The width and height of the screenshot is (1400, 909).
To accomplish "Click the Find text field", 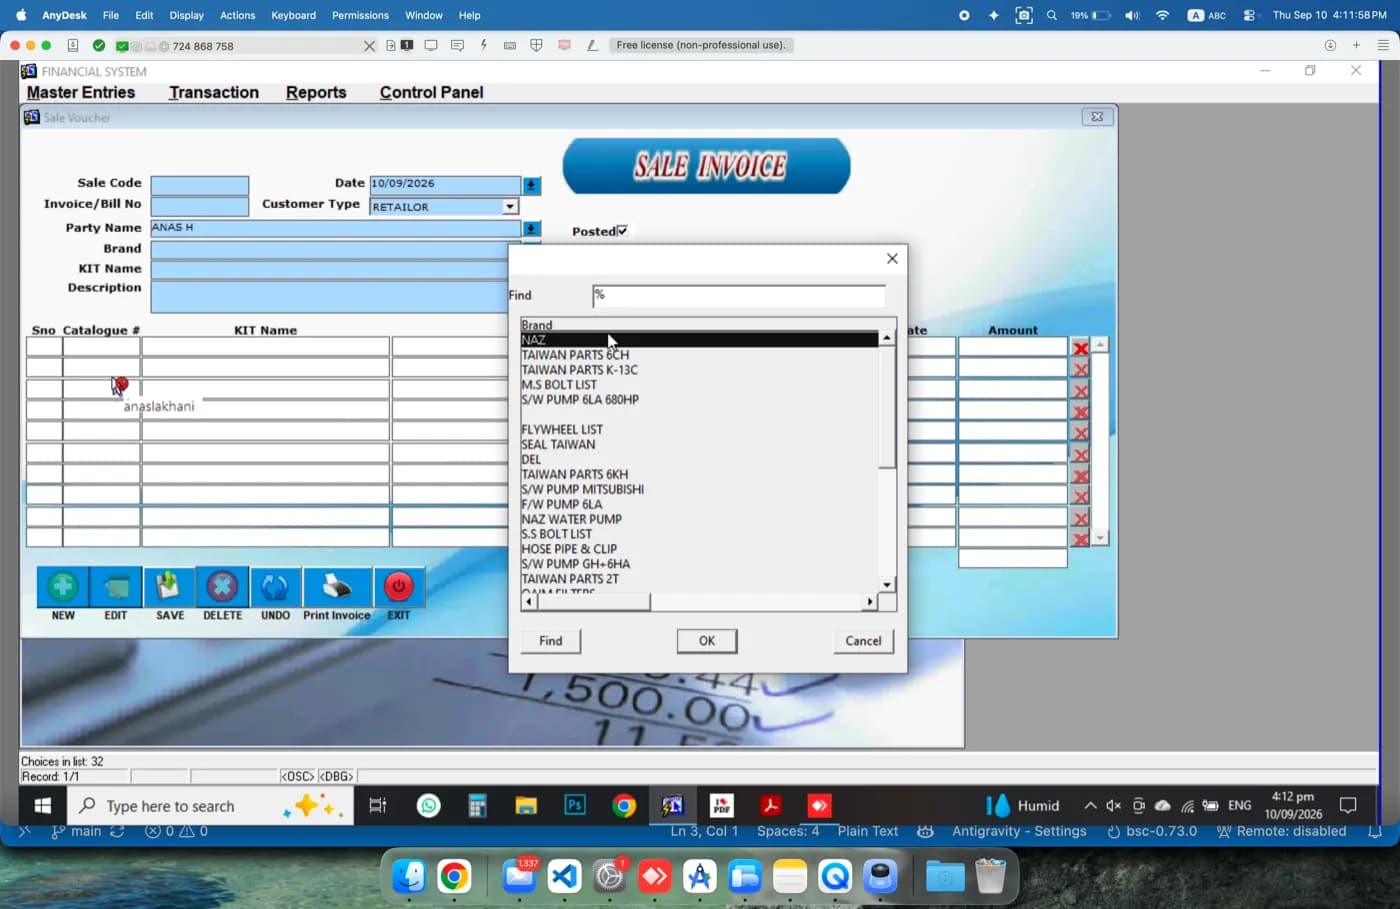I will tap(738, 295).
